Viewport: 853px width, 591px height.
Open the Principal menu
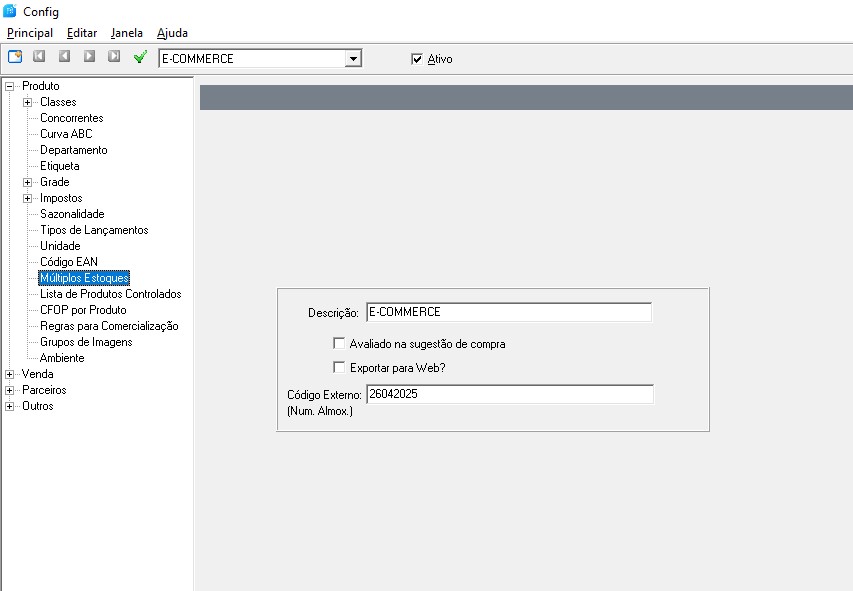click(30, 33)
